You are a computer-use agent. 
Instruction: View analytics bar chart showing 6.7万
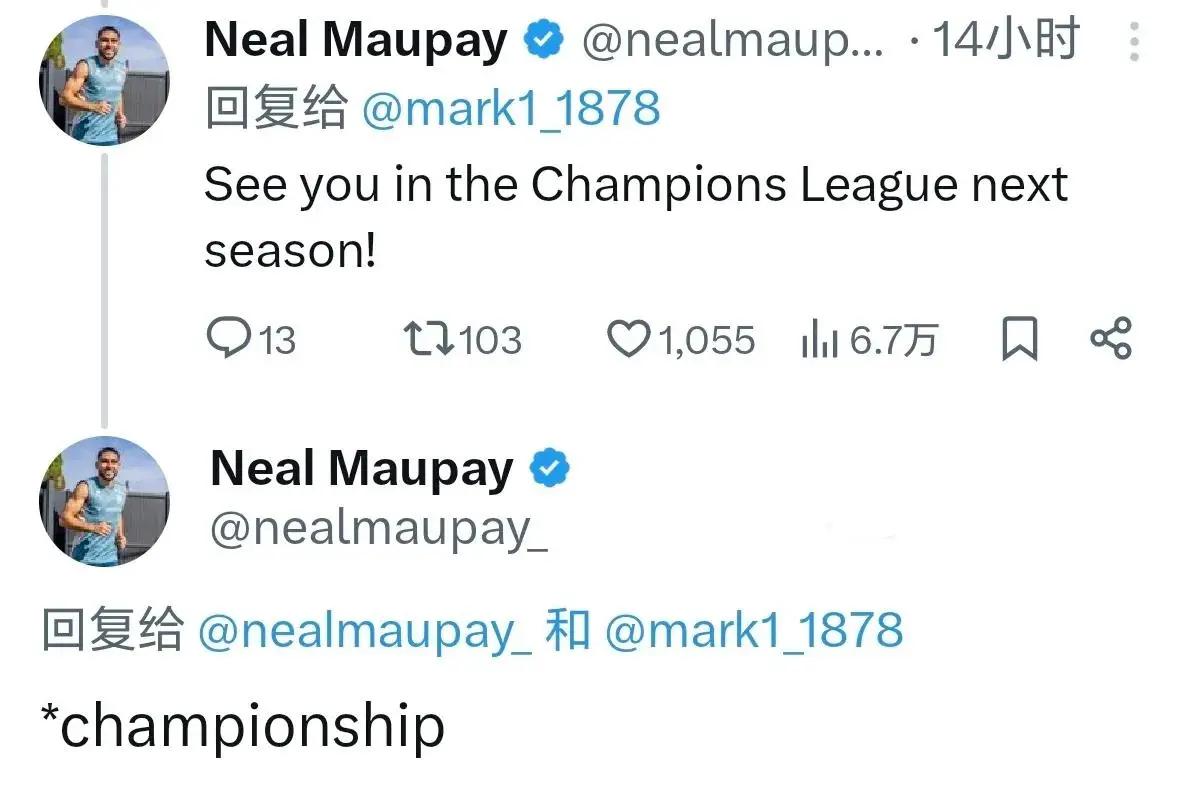click(x=818, y=341)
